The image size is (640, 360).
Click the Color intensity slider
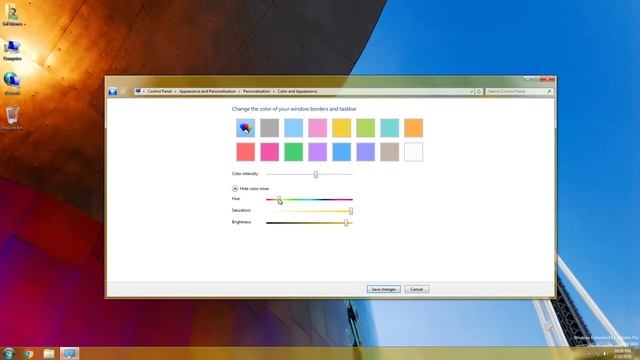pos(309,174)
